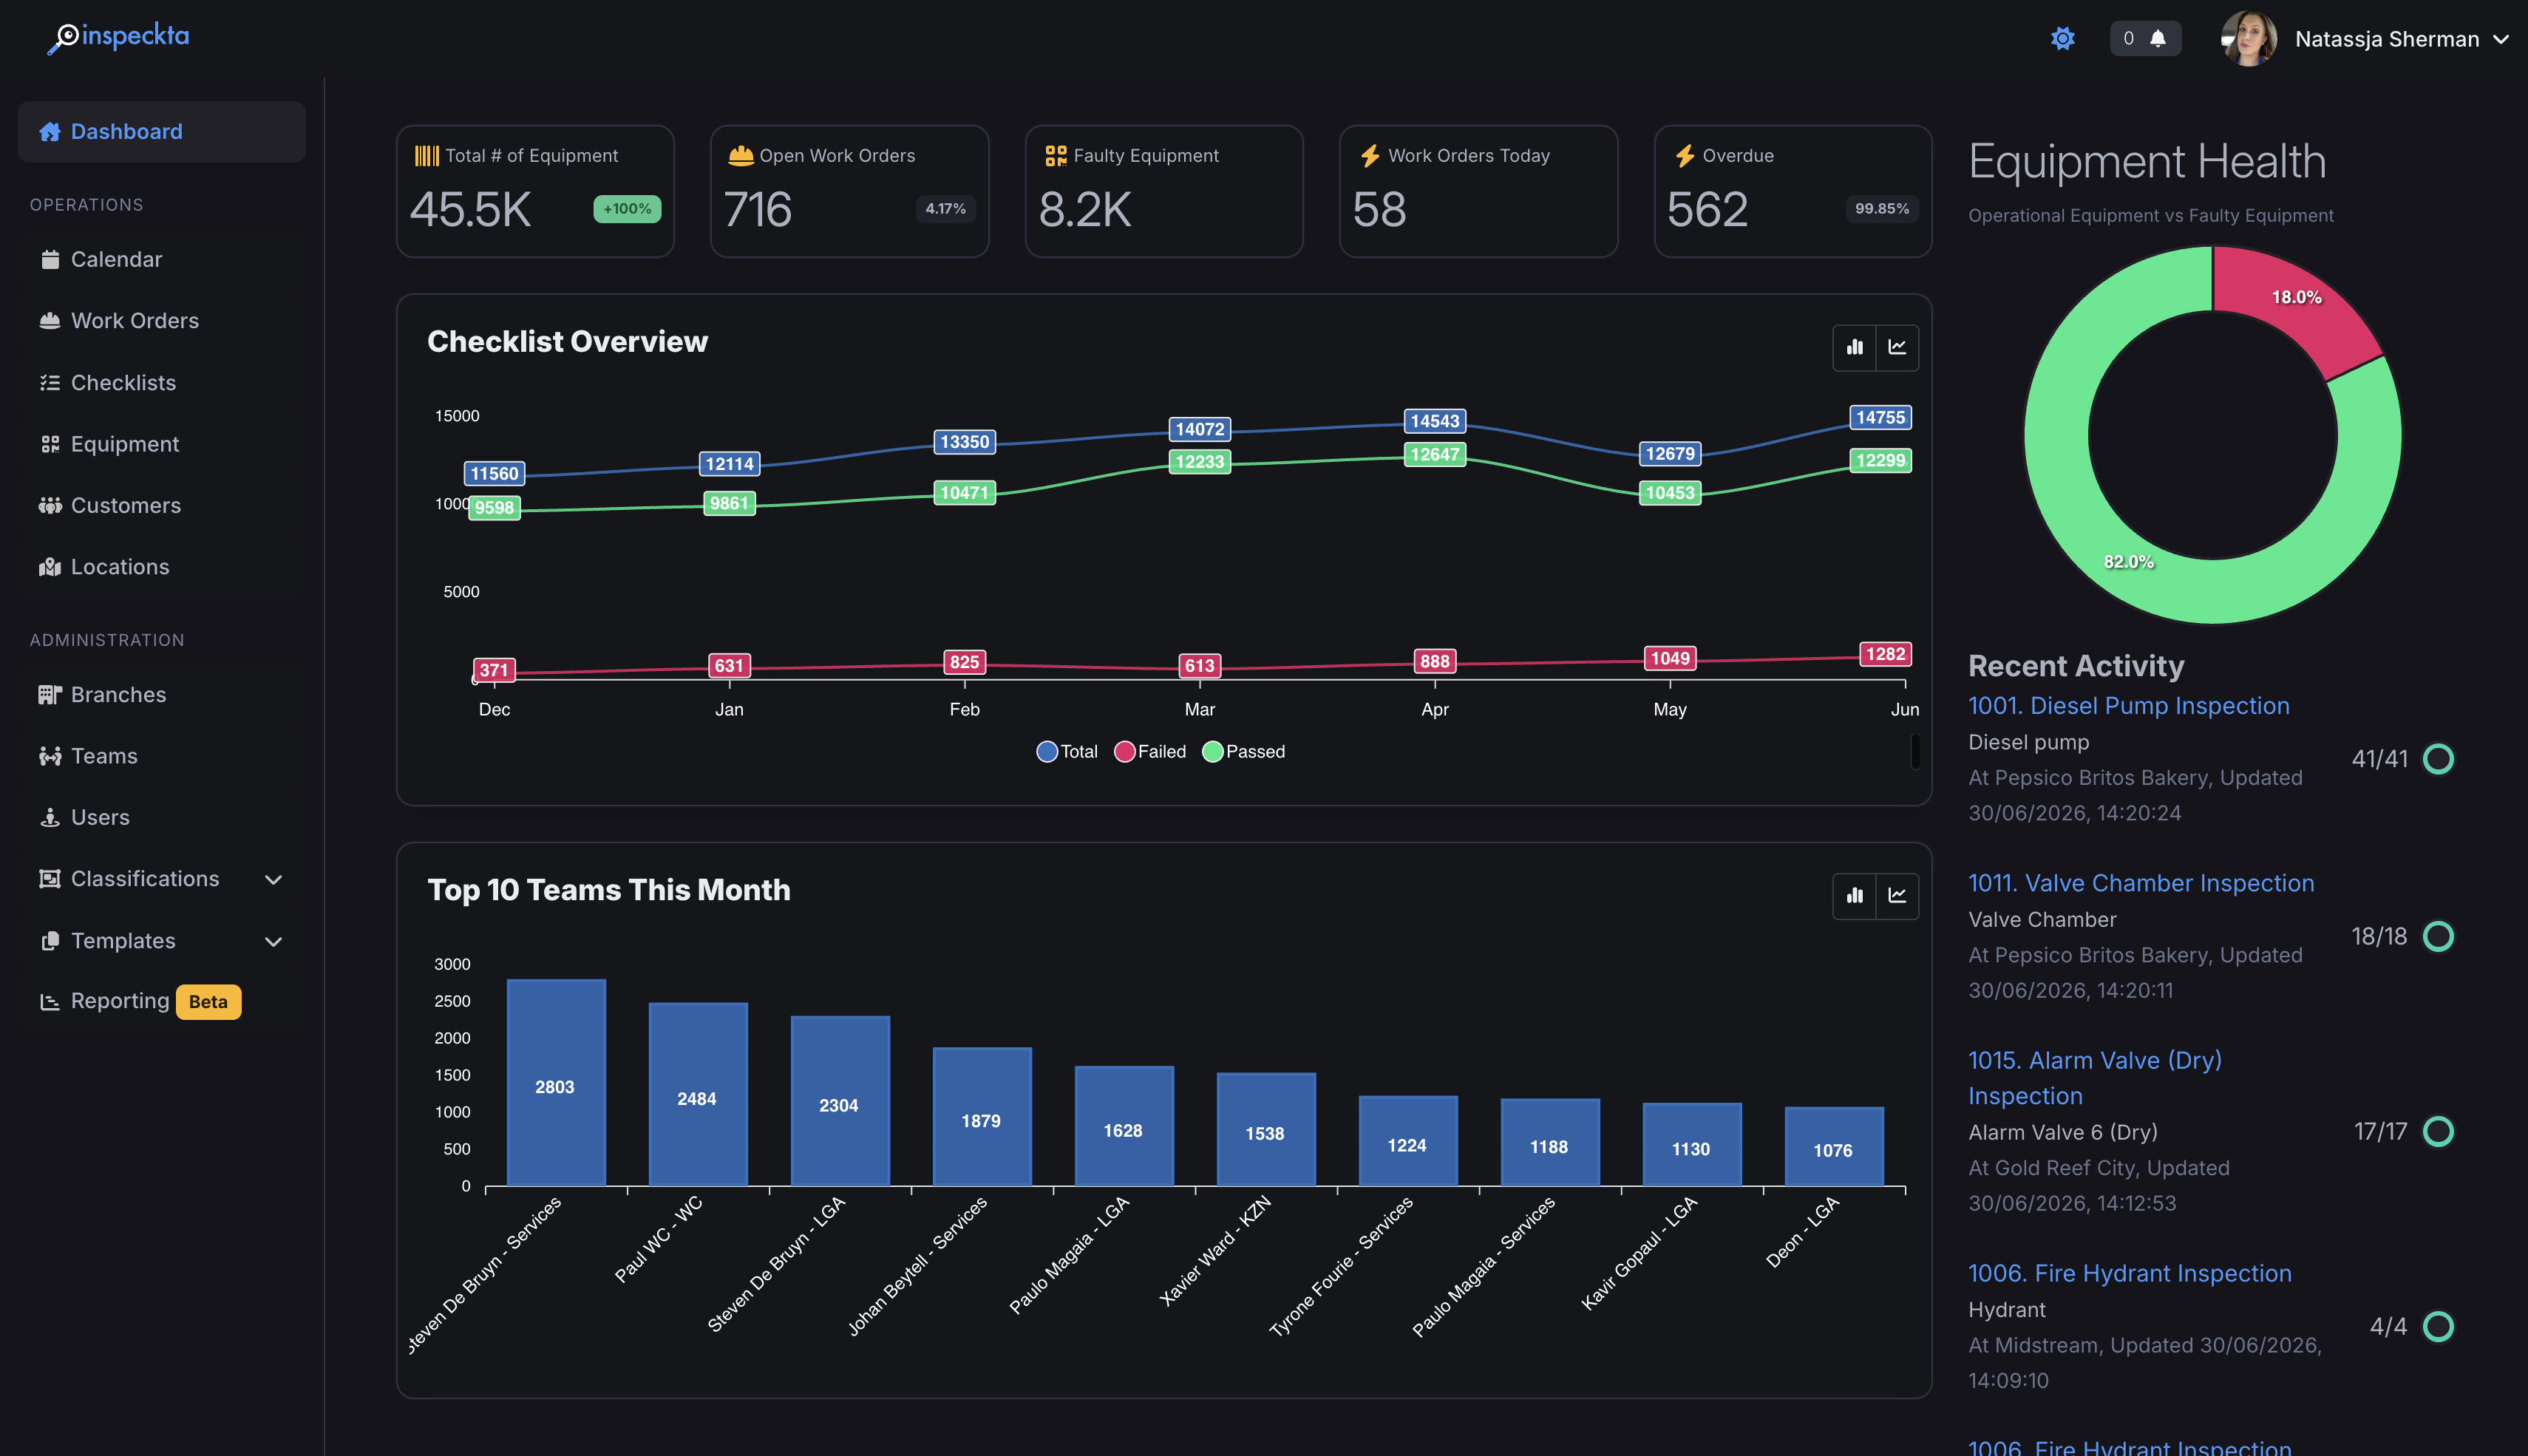Click the Dashboard home icon
Screen dimensions: 2528x1456
coord(49,132)
